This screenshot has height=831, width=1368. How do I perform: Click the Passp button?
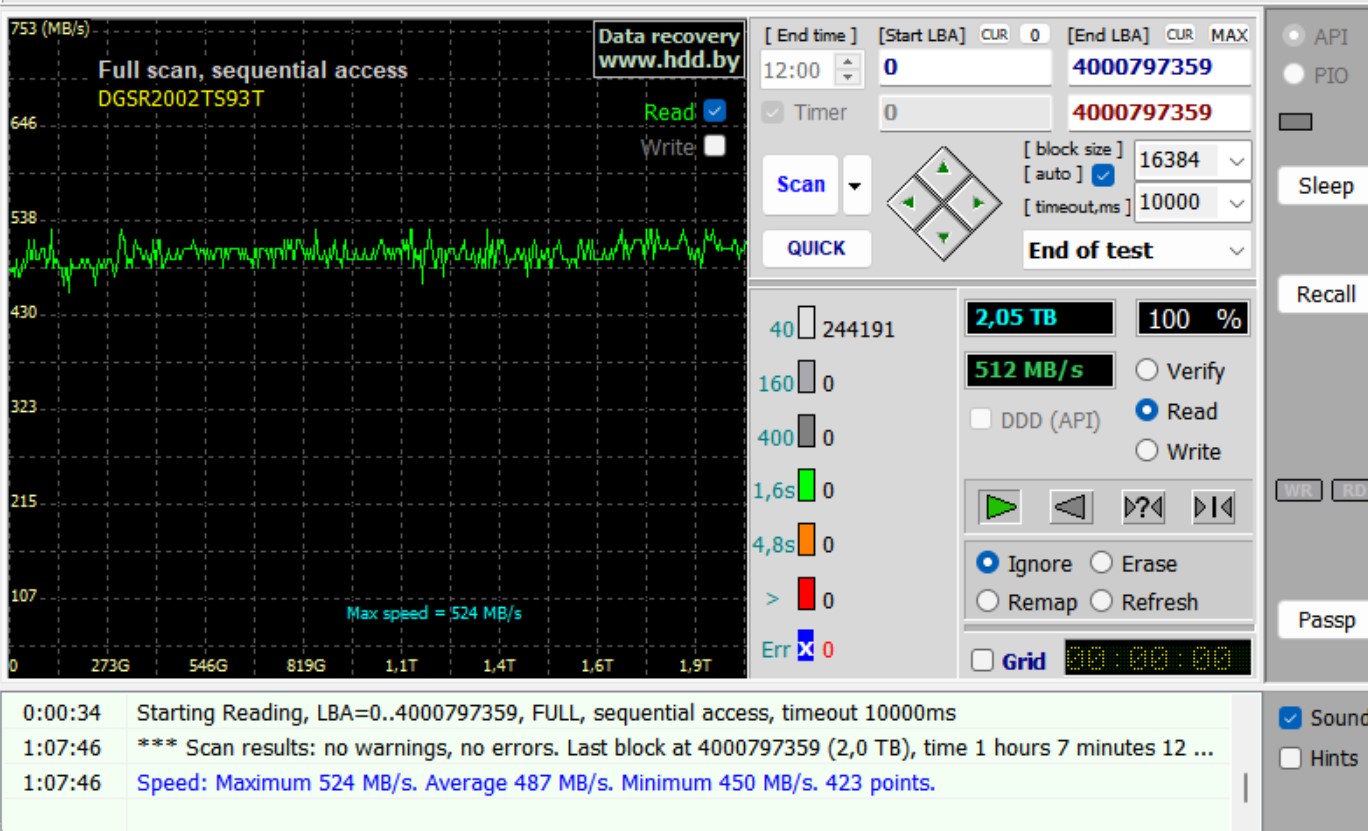click(1323, 620)
